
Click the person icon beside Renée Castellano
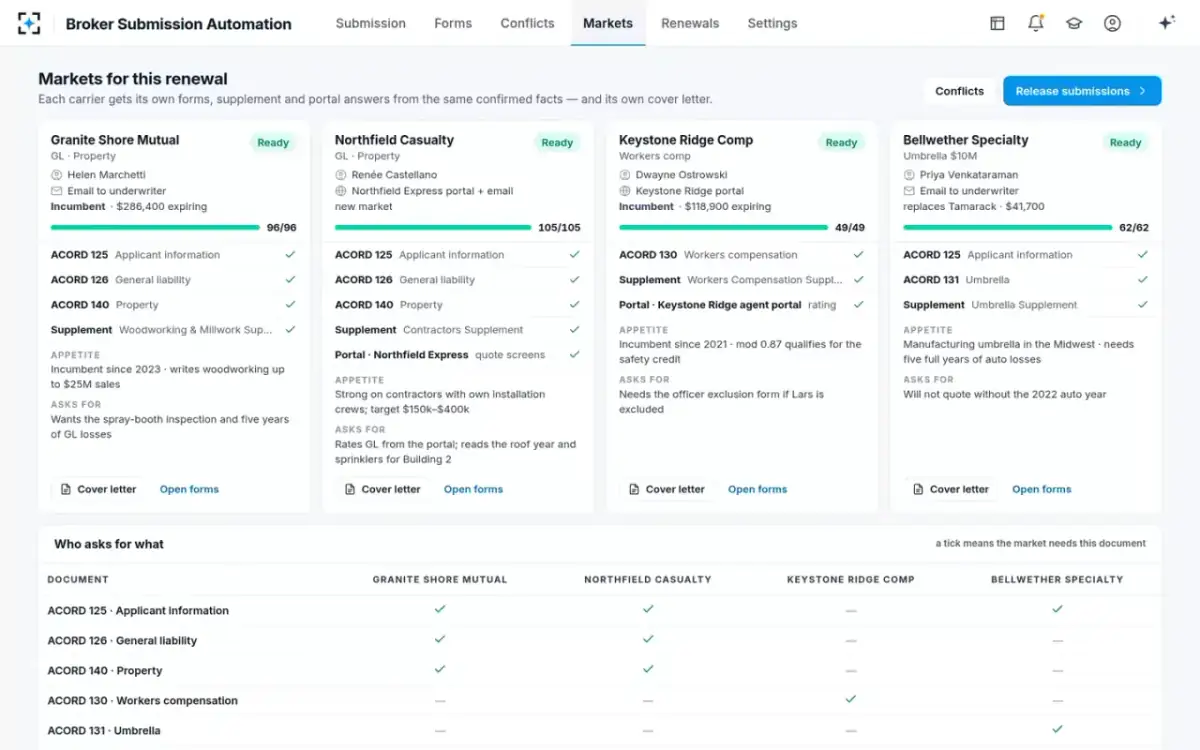[x=340, y=175]
